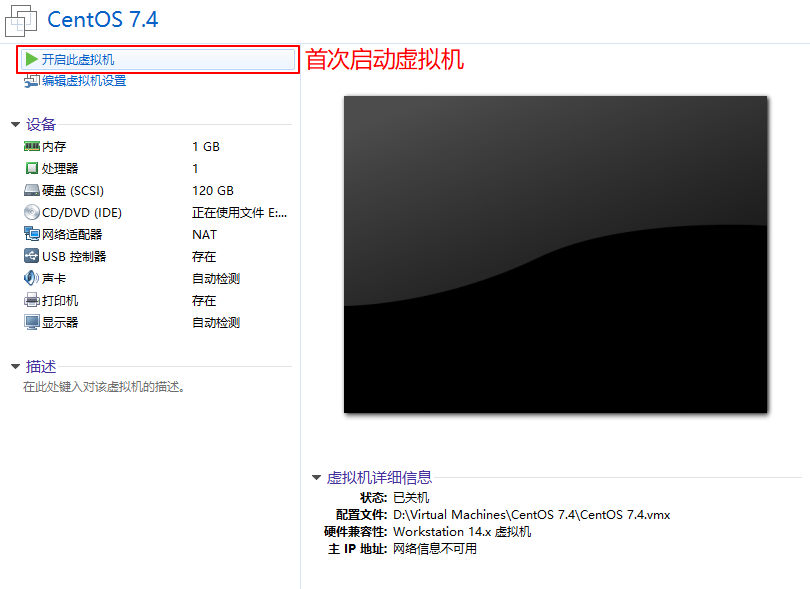This screenshot has width=810, height=589.
Task: Click the processor count value 1
Action: pyautogui.click(x=195, y=168)
